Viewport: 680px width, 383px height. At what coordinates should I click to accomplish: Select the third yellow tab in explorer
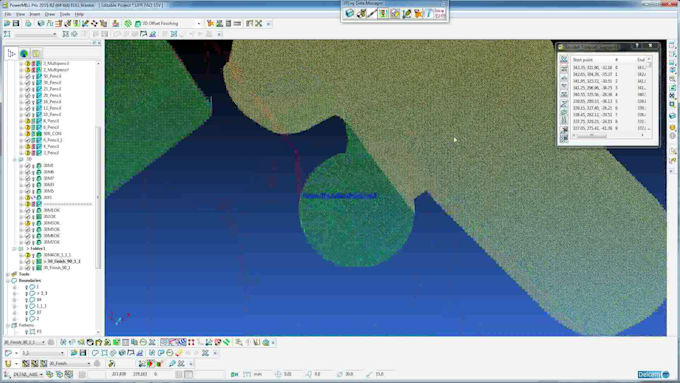click(x=36, y=54)
